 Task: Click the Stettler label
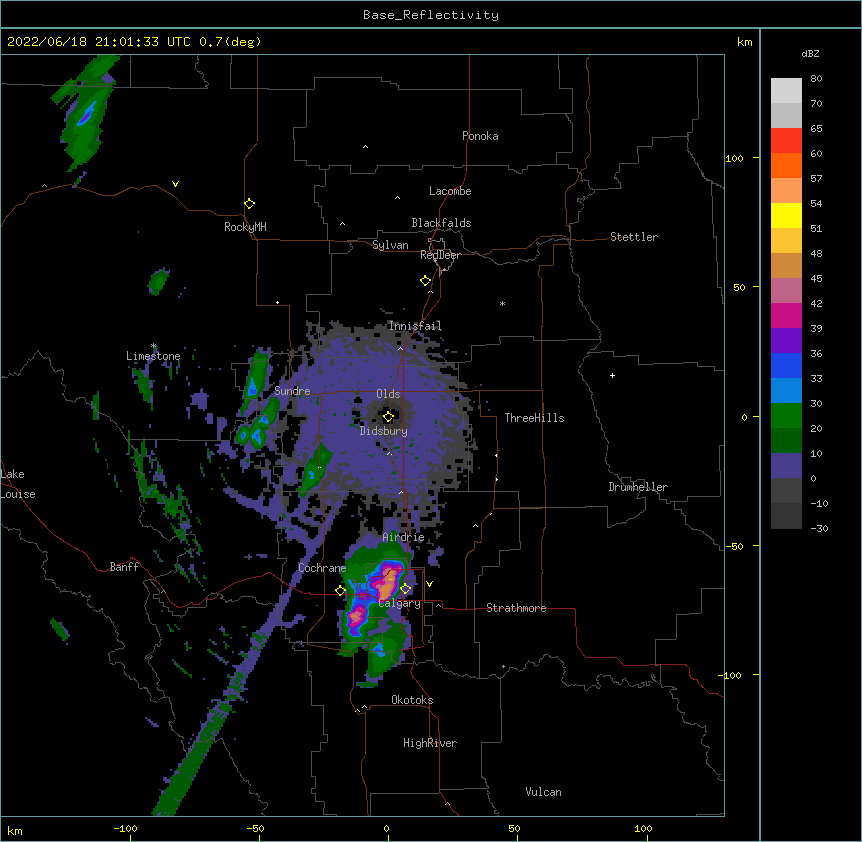click(x=634, y=237)
